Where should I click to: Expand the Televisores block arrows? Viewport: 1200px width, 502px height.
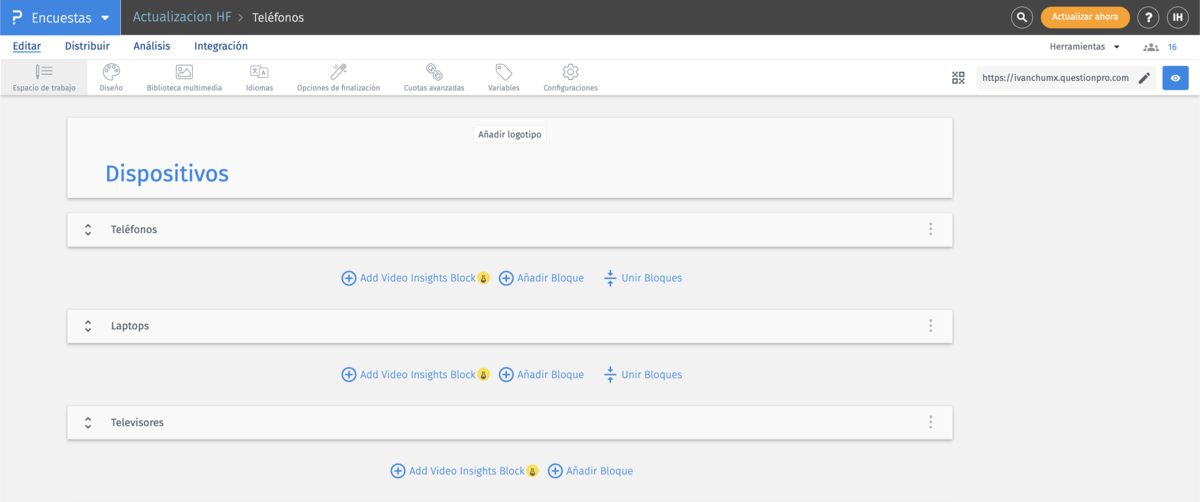click(x=88, y=422)
